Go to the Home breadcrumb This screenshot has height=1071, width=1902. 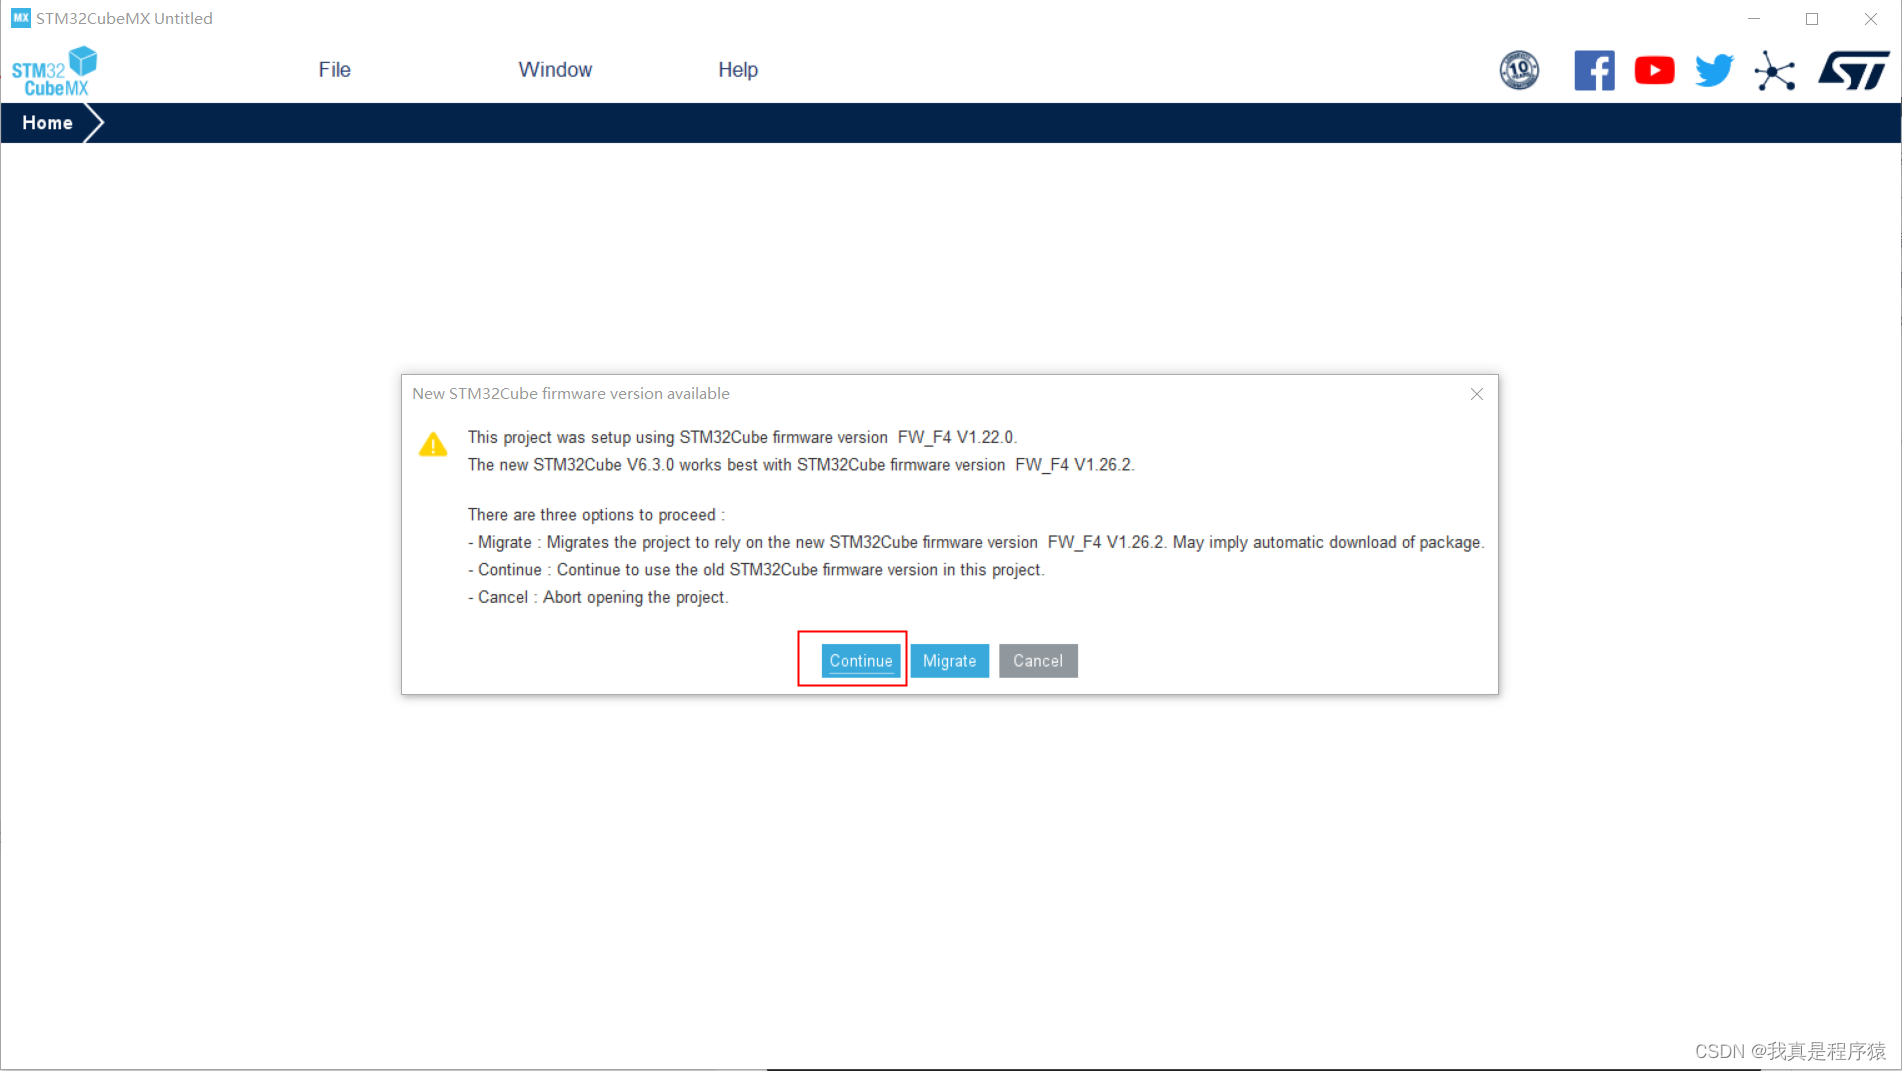47,123
